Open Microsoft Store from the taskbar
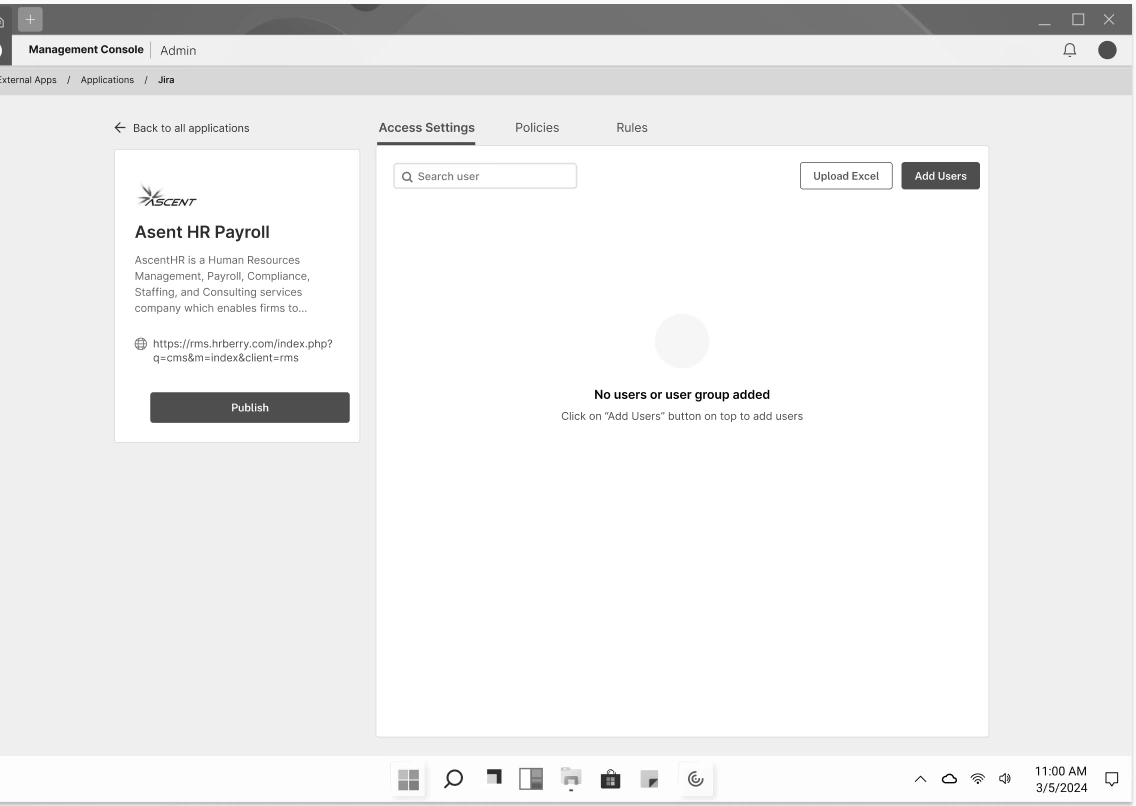This screenshot has width=1136, height=806. point(611,779)
